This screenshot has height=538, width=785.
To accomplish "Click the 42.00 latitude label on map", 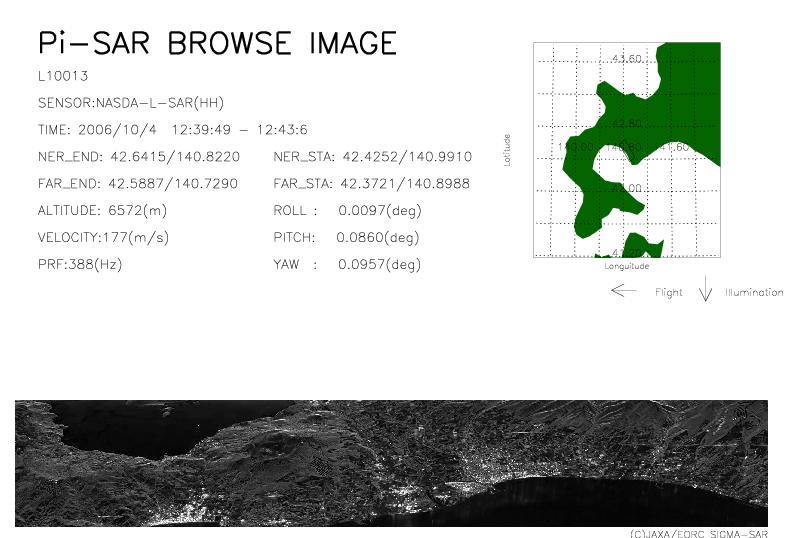I will (x=627, y=189).
